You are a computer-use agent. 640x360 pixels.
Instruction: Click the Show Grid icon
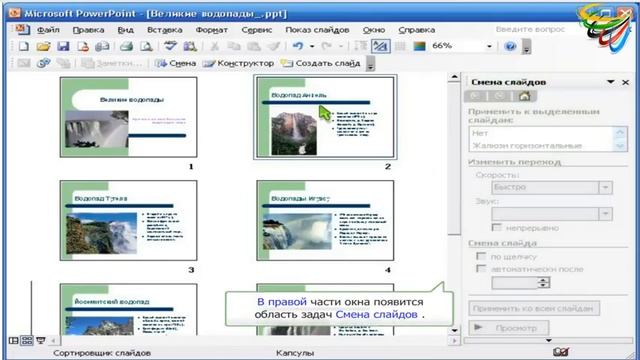click(x=400, y=46)
